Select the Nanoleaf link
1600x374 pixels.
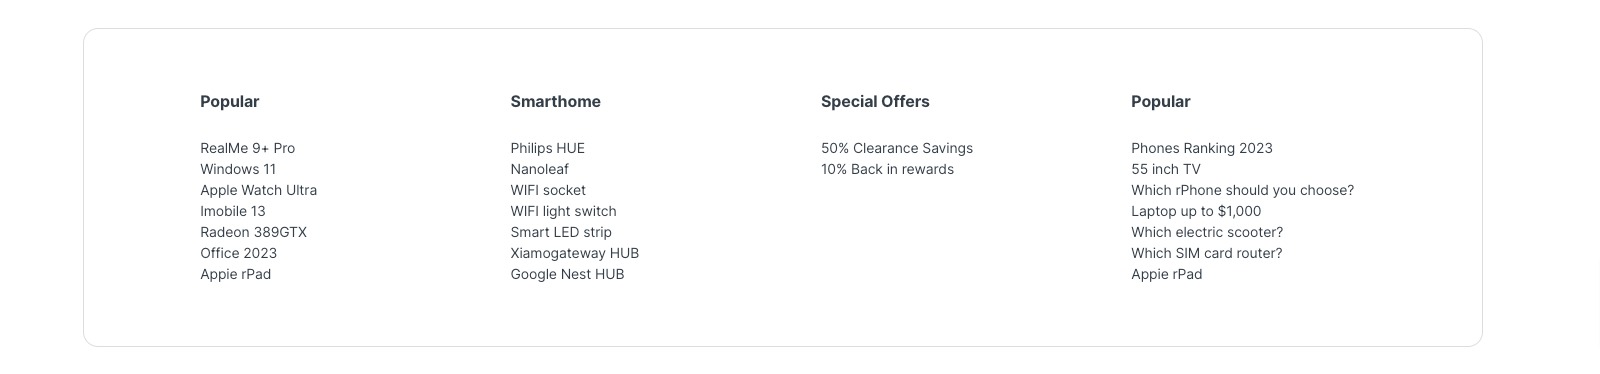(539, 169)
